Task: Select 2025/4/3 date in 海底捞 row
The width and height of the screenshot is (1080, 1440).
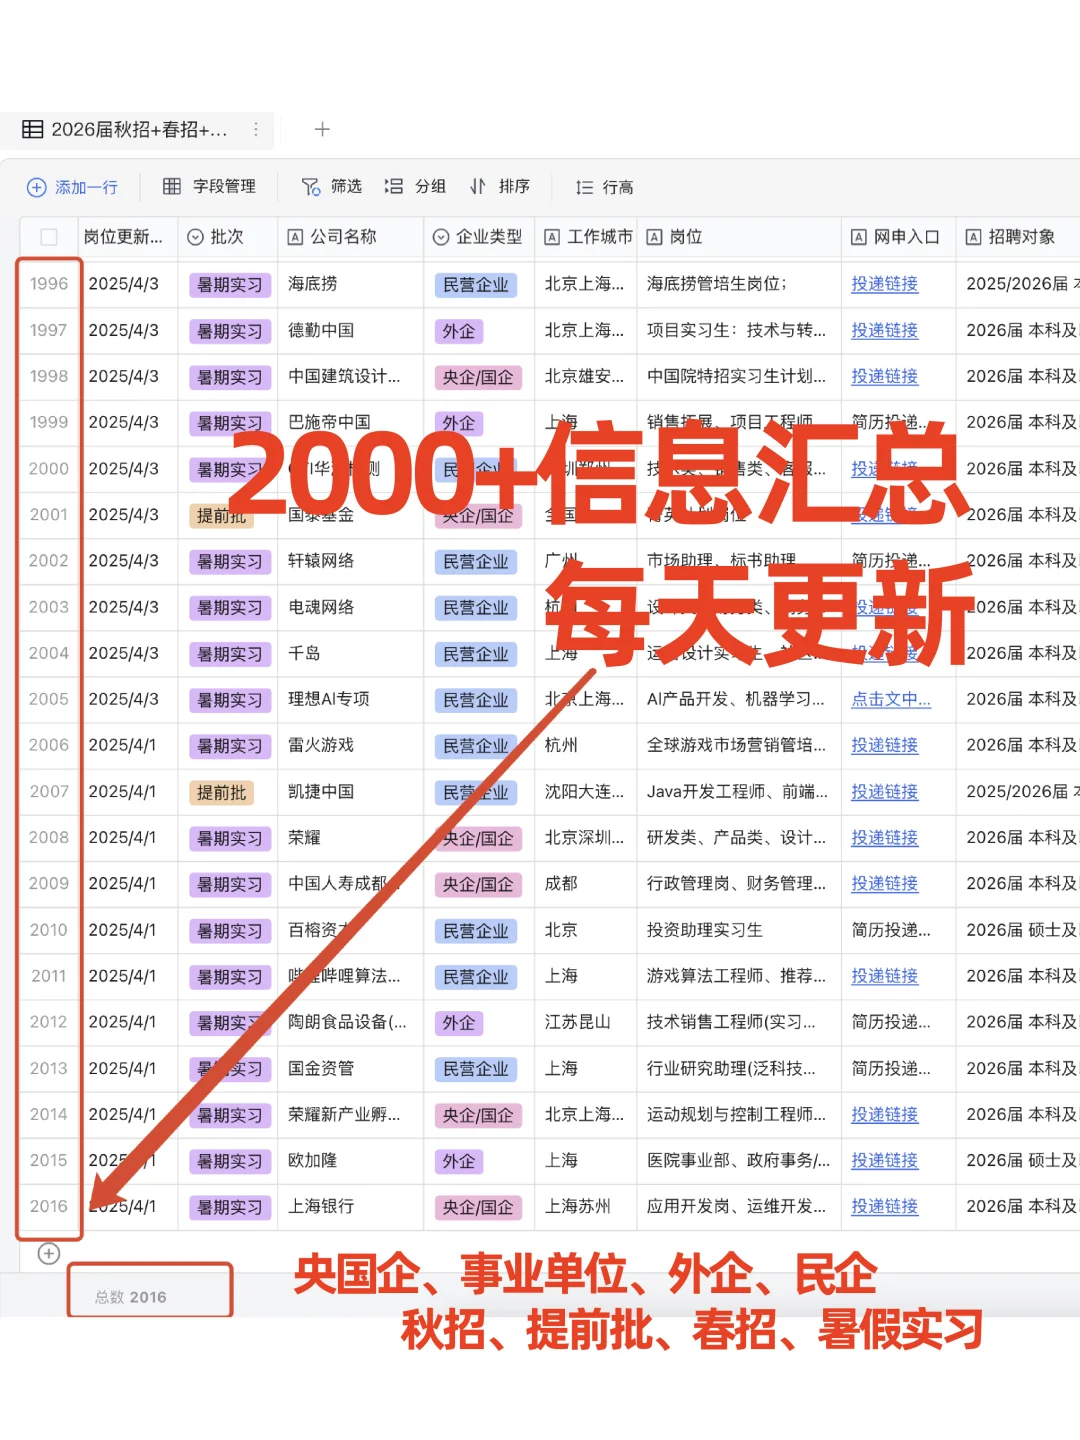Action: pyautogui.click(x=128, y=284)
